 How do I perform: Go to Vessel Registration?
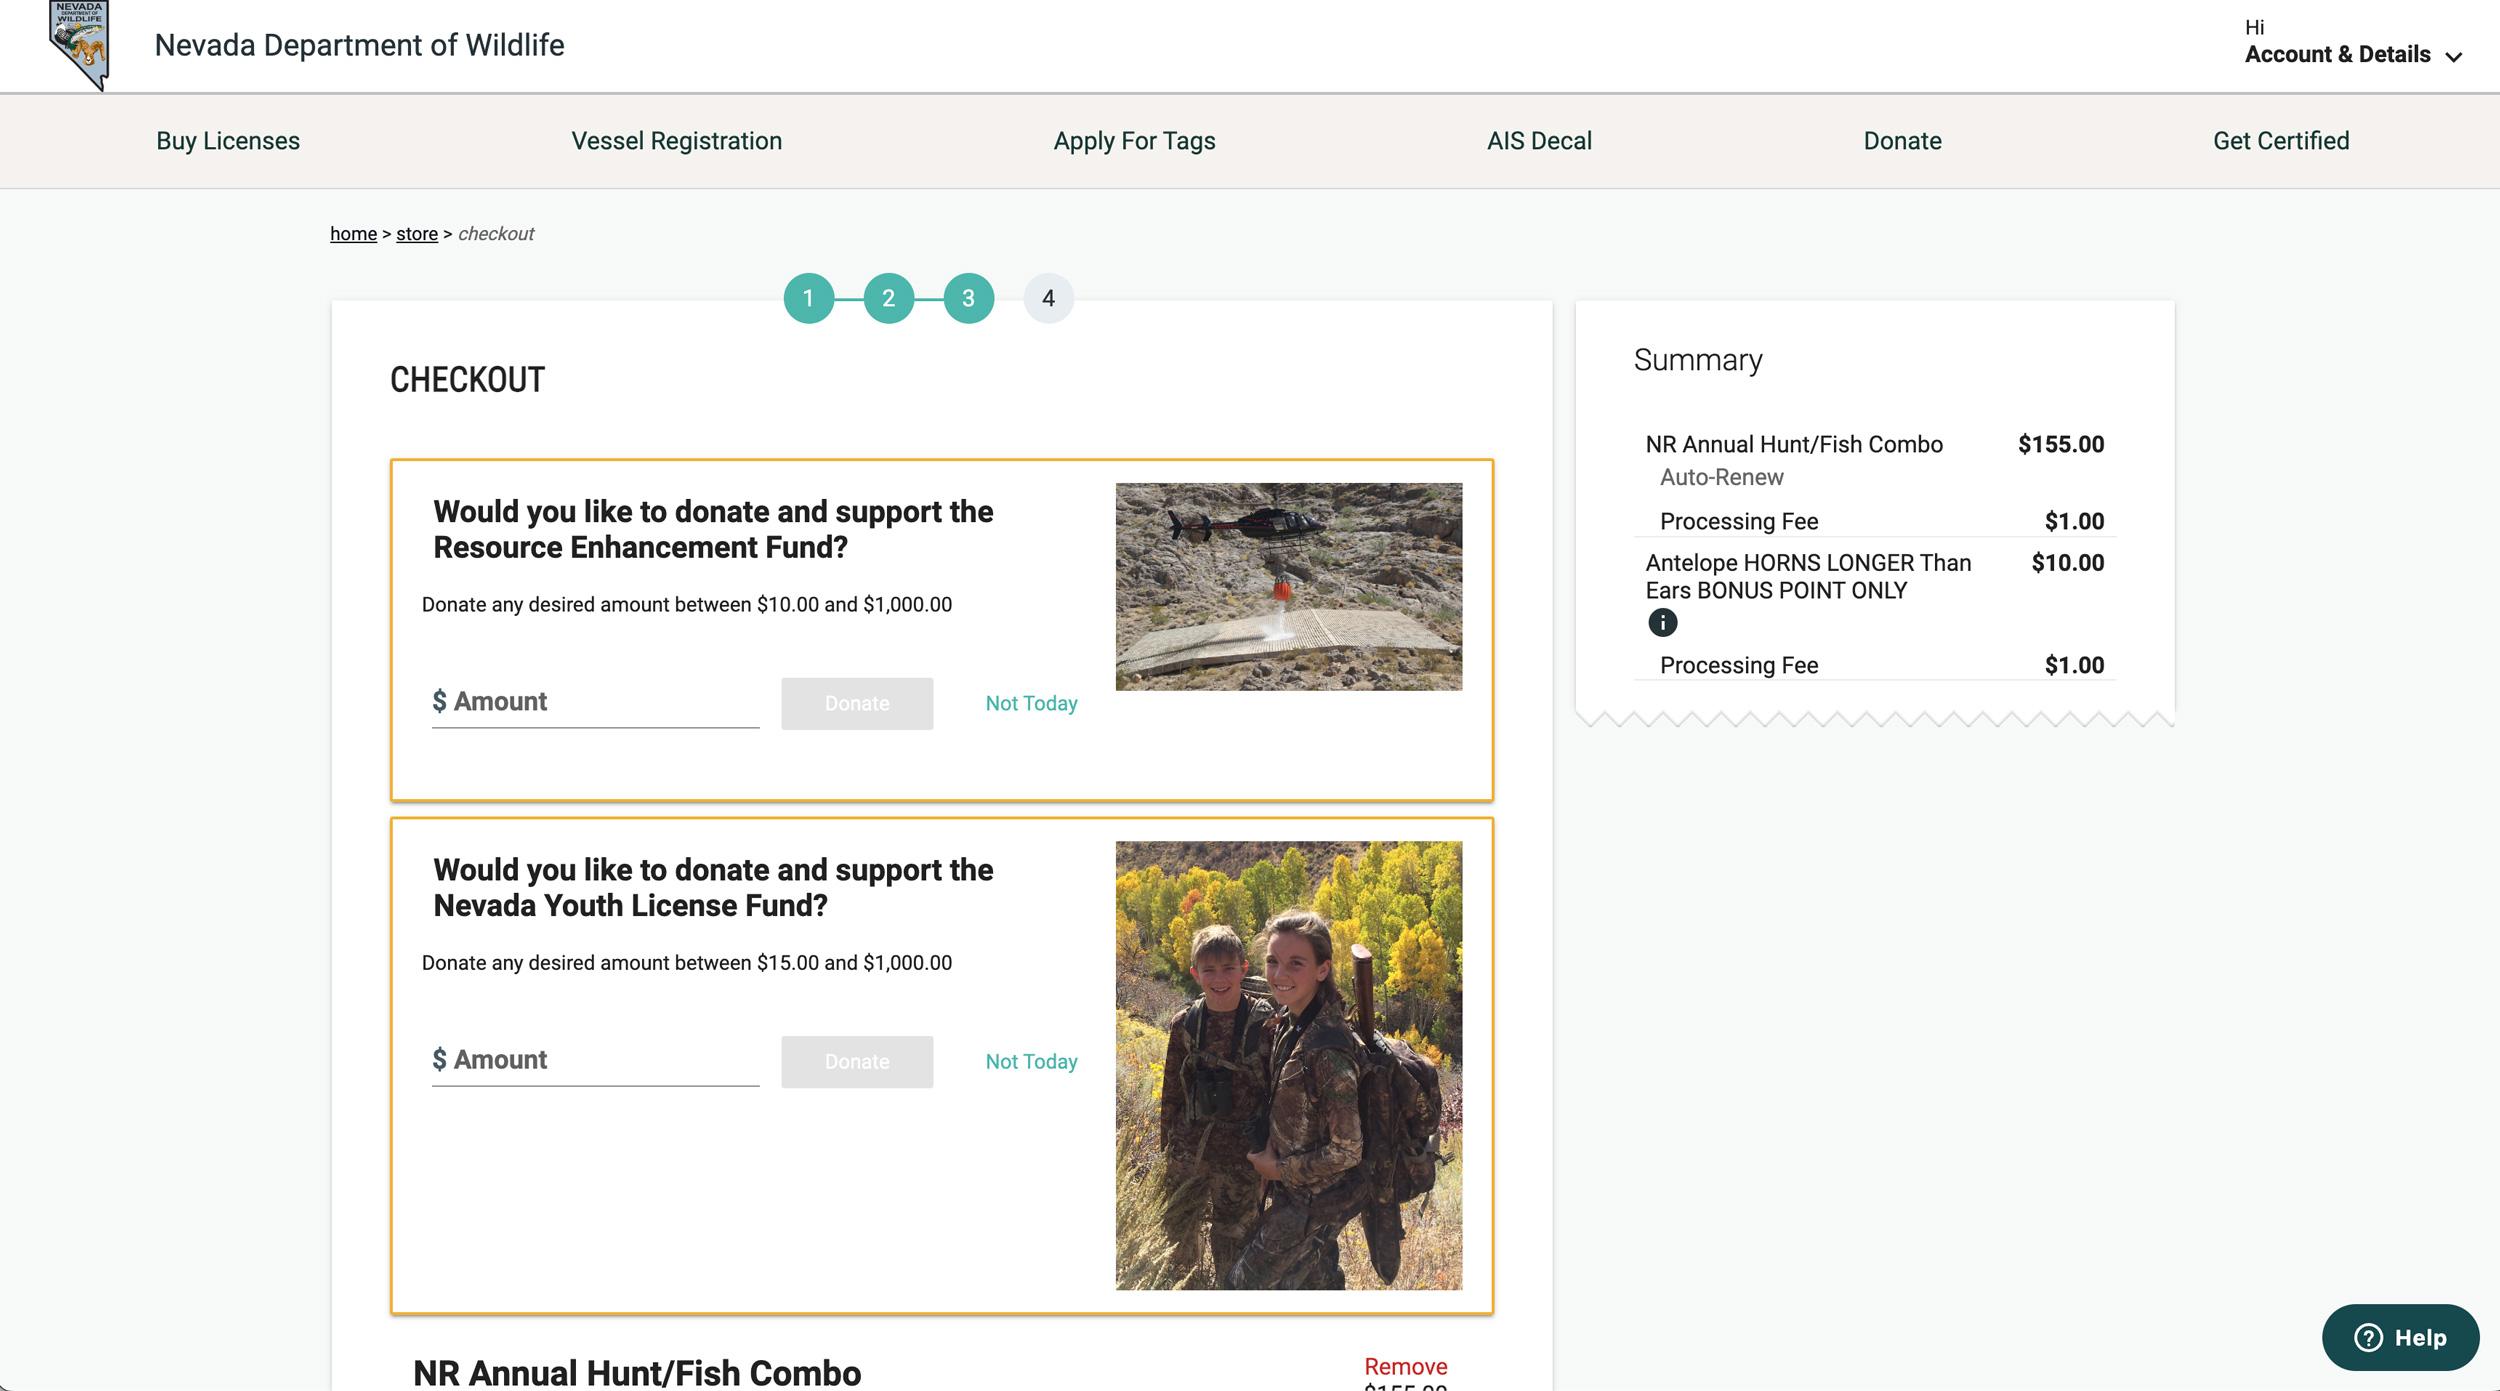[676, 141]
